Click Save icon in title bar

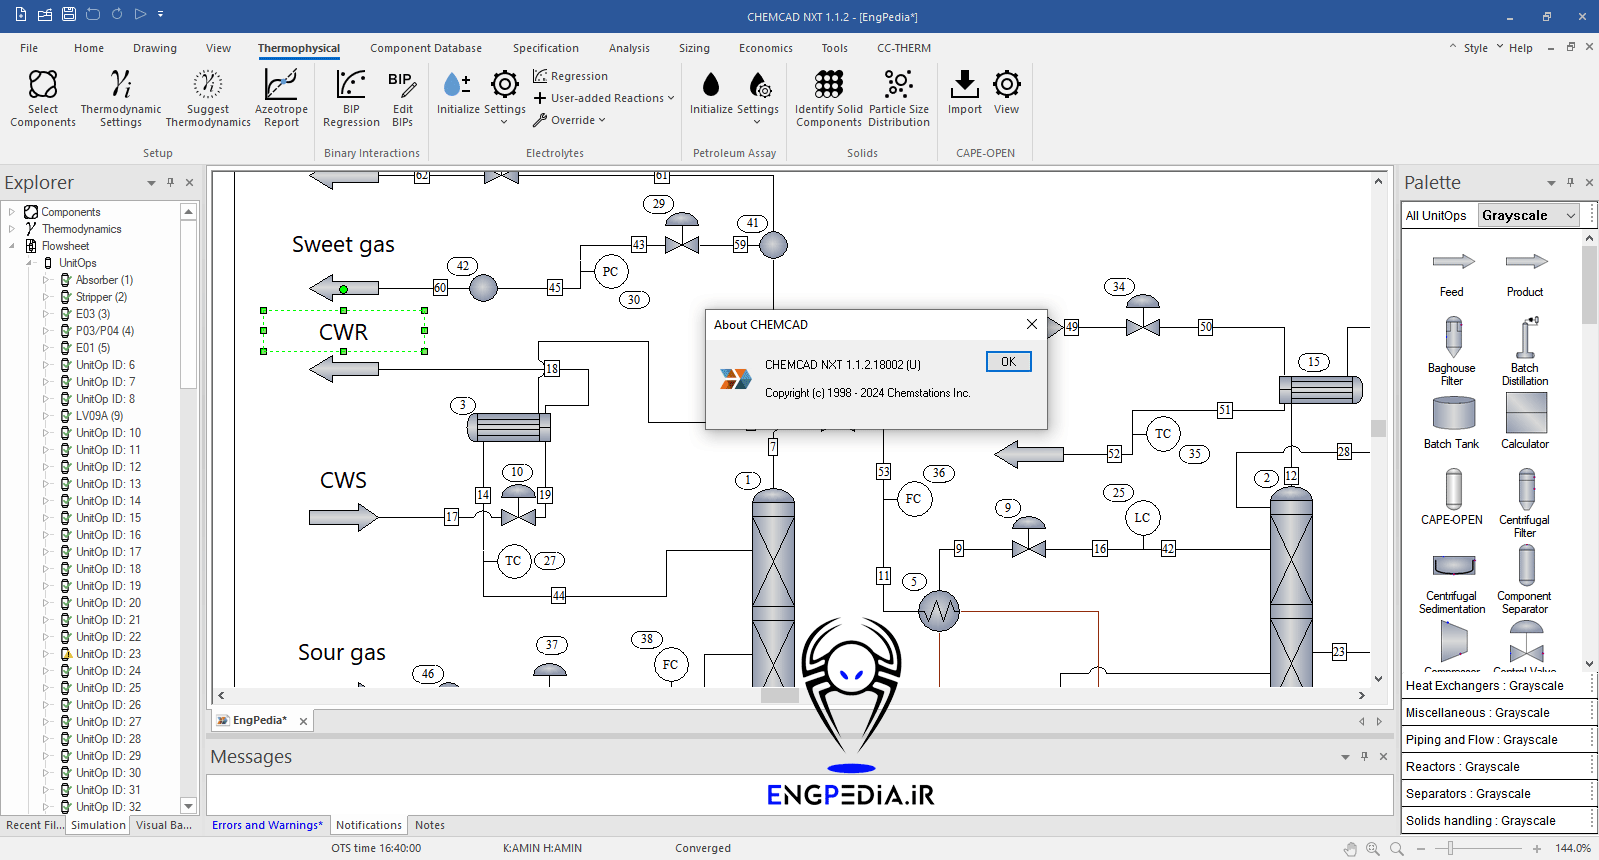pos(69,14)
